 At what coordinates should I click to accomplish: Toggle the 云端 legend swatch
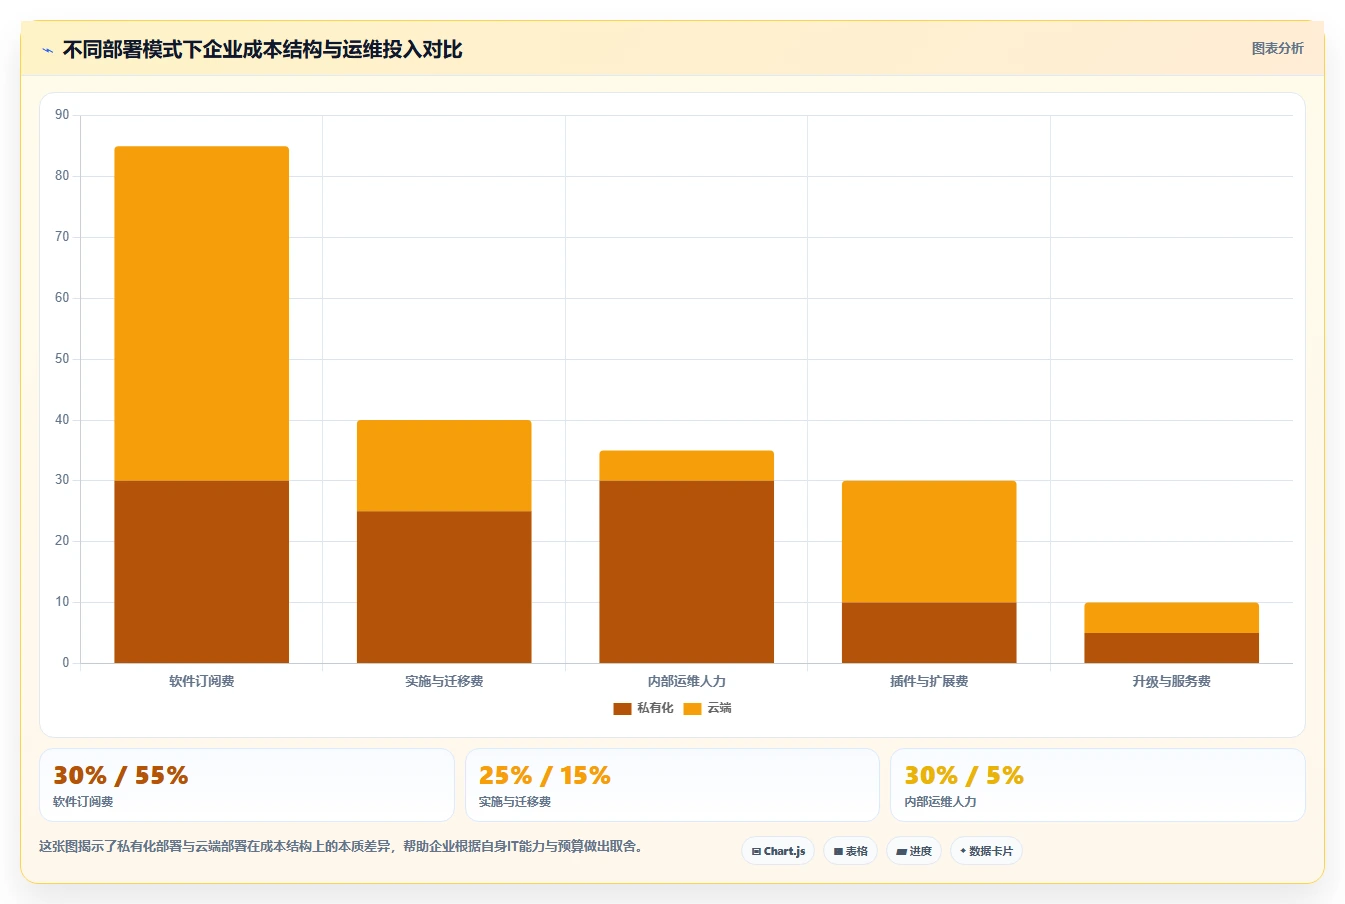692,708
